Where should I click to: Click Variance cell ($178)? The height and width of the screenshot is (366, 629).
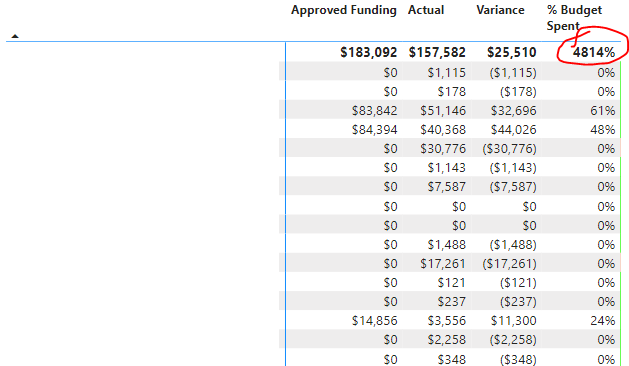click(518, 92)
